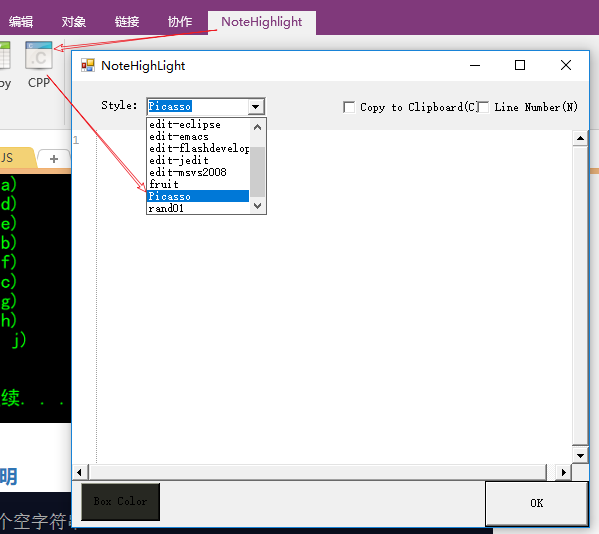Enable Line Number checkbox
The height and width of the screenshot is (534, 599).
pyautogui.click(x=483, y=107)
